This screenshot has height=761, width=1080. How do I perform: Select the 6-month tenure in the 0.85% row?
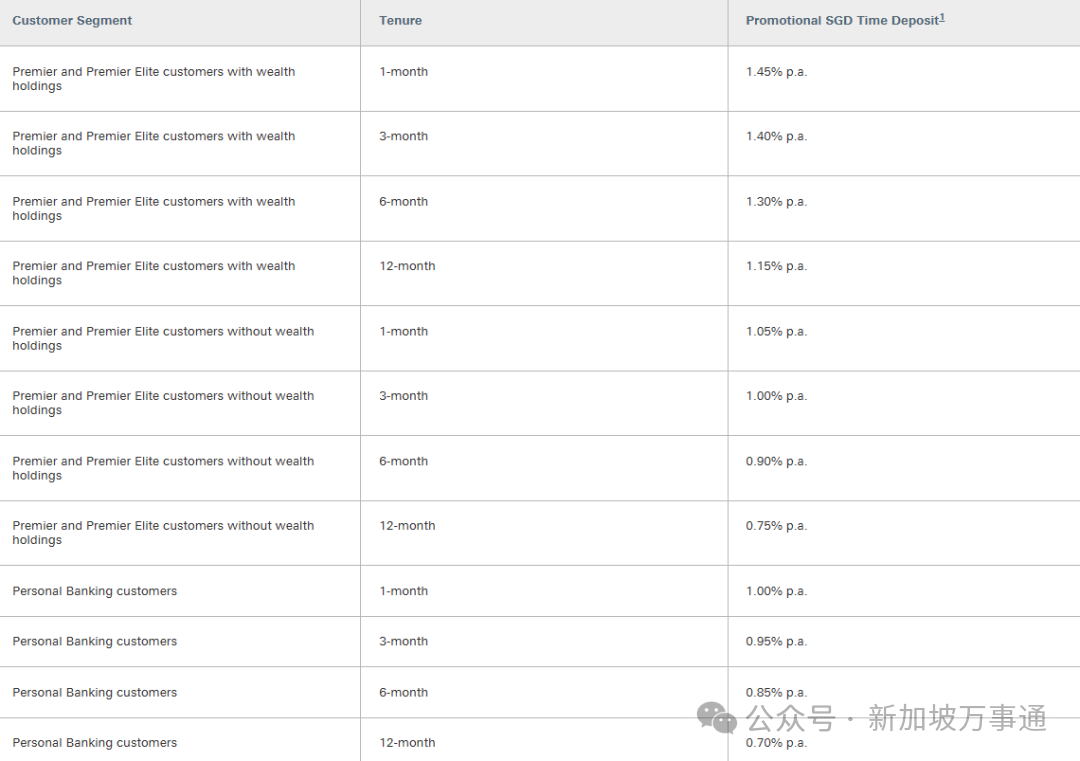pyautogui.click(x=404, y=692)
